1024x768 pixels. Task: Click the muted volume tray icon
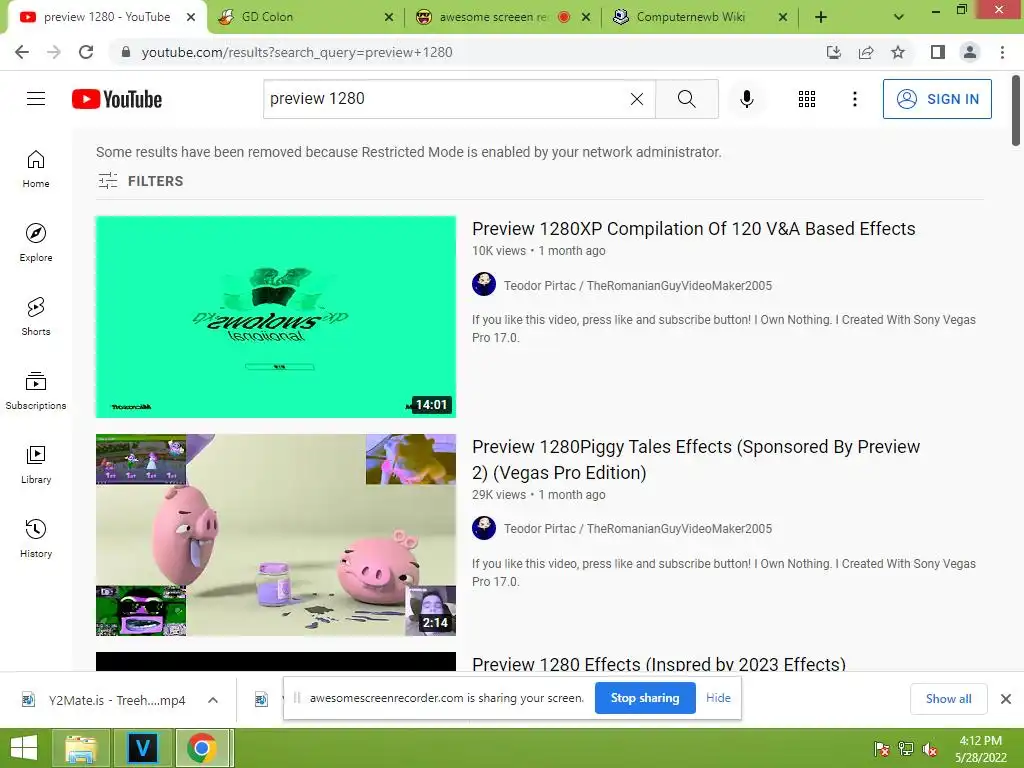(x=930, y=749)
